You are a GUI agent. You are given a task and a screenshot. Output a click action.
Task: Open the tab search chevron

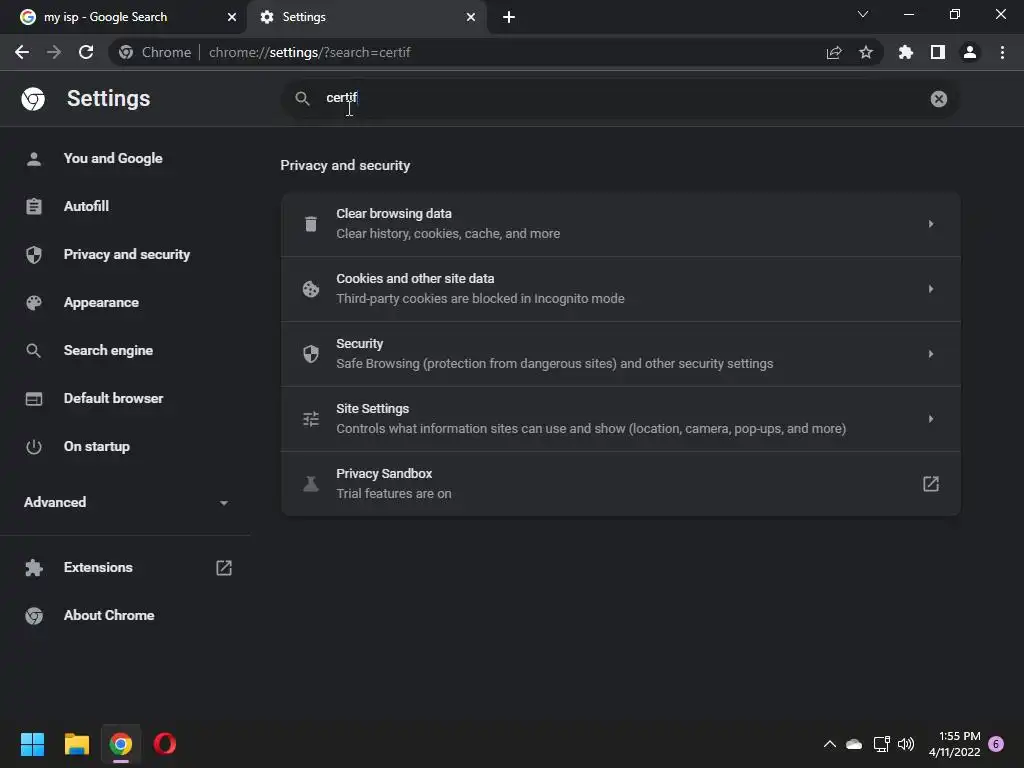(863, 14)
